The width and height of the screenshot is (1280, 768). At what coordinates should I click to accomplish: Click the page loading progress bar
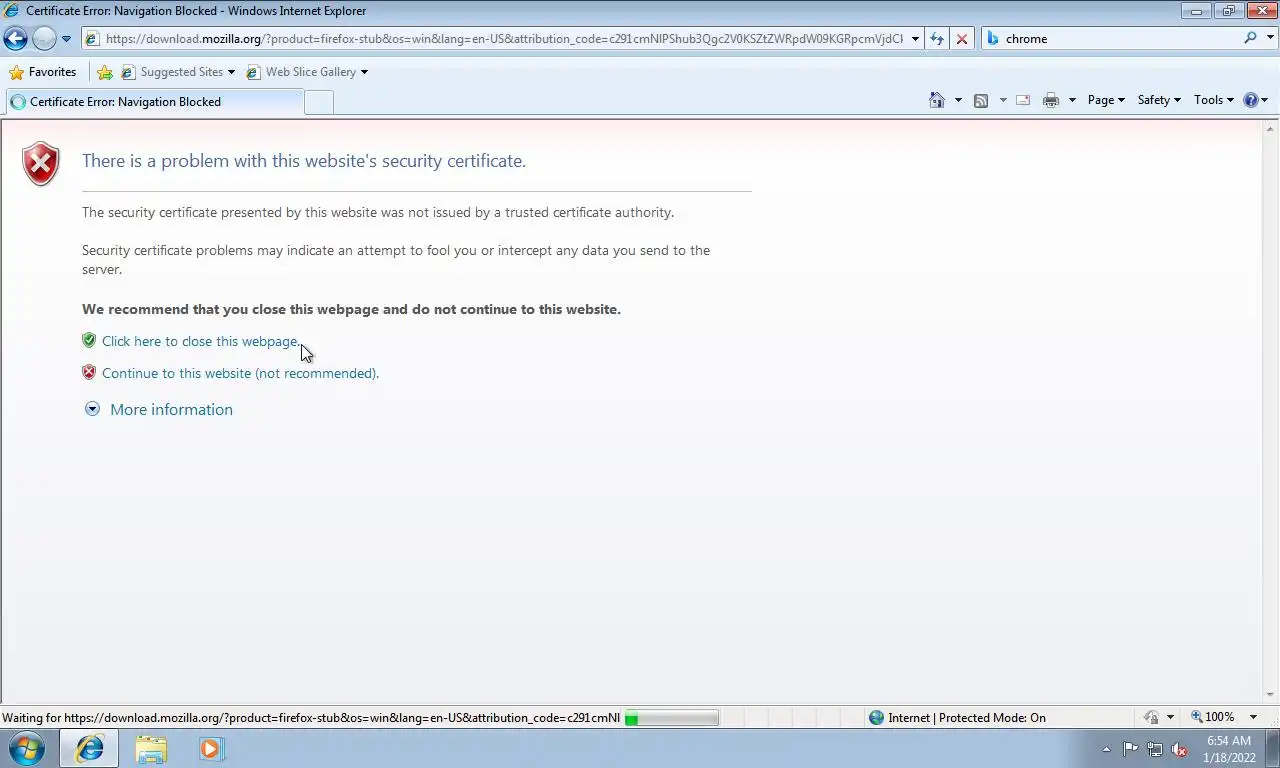(671, 717)
